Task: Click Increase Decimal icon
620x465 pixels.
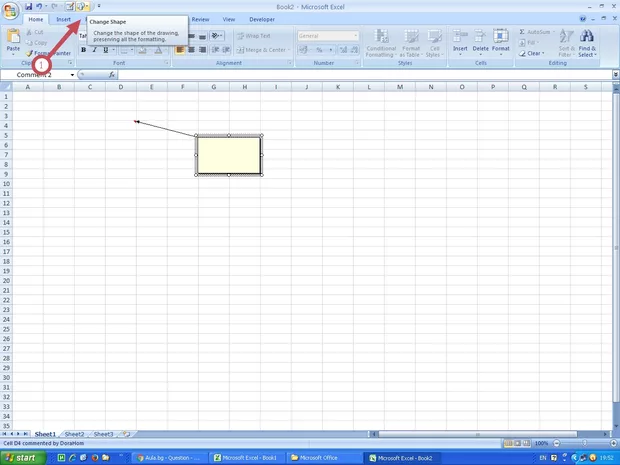Action: 343,50
